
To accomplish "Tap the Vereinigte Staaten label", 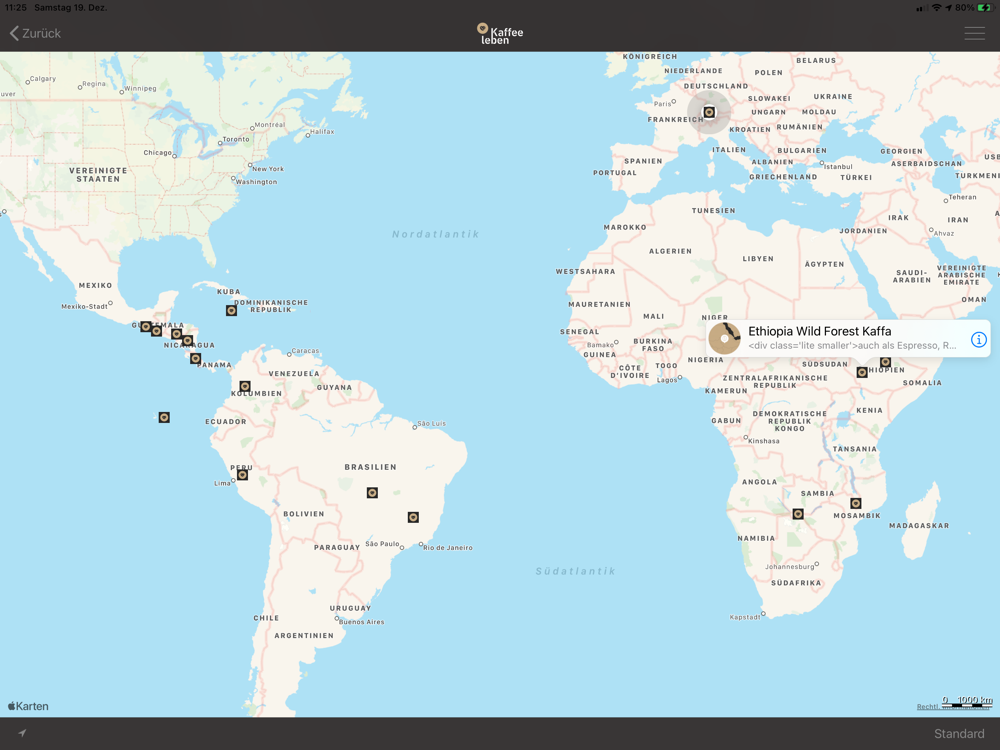I will (x=98, y=175).
